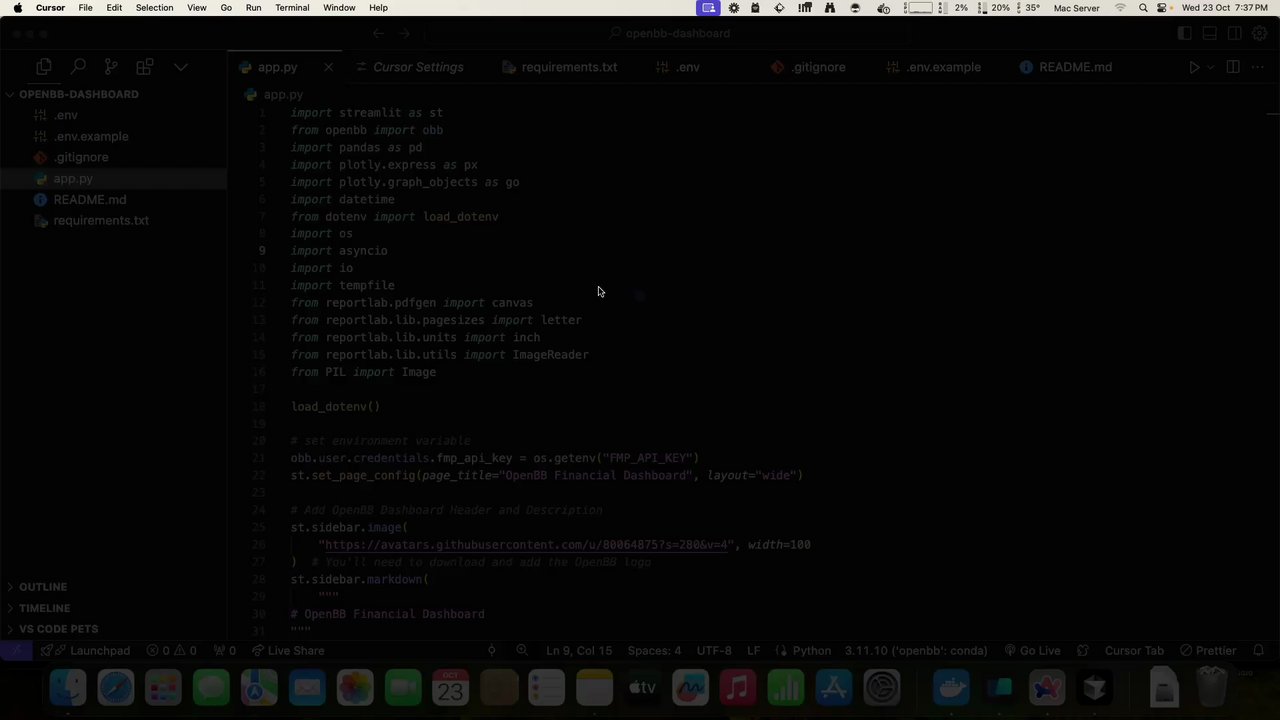This screenshot has width=1280, height=720.
Task: Open .env.example in the explorer
Action: click(91, 136)
